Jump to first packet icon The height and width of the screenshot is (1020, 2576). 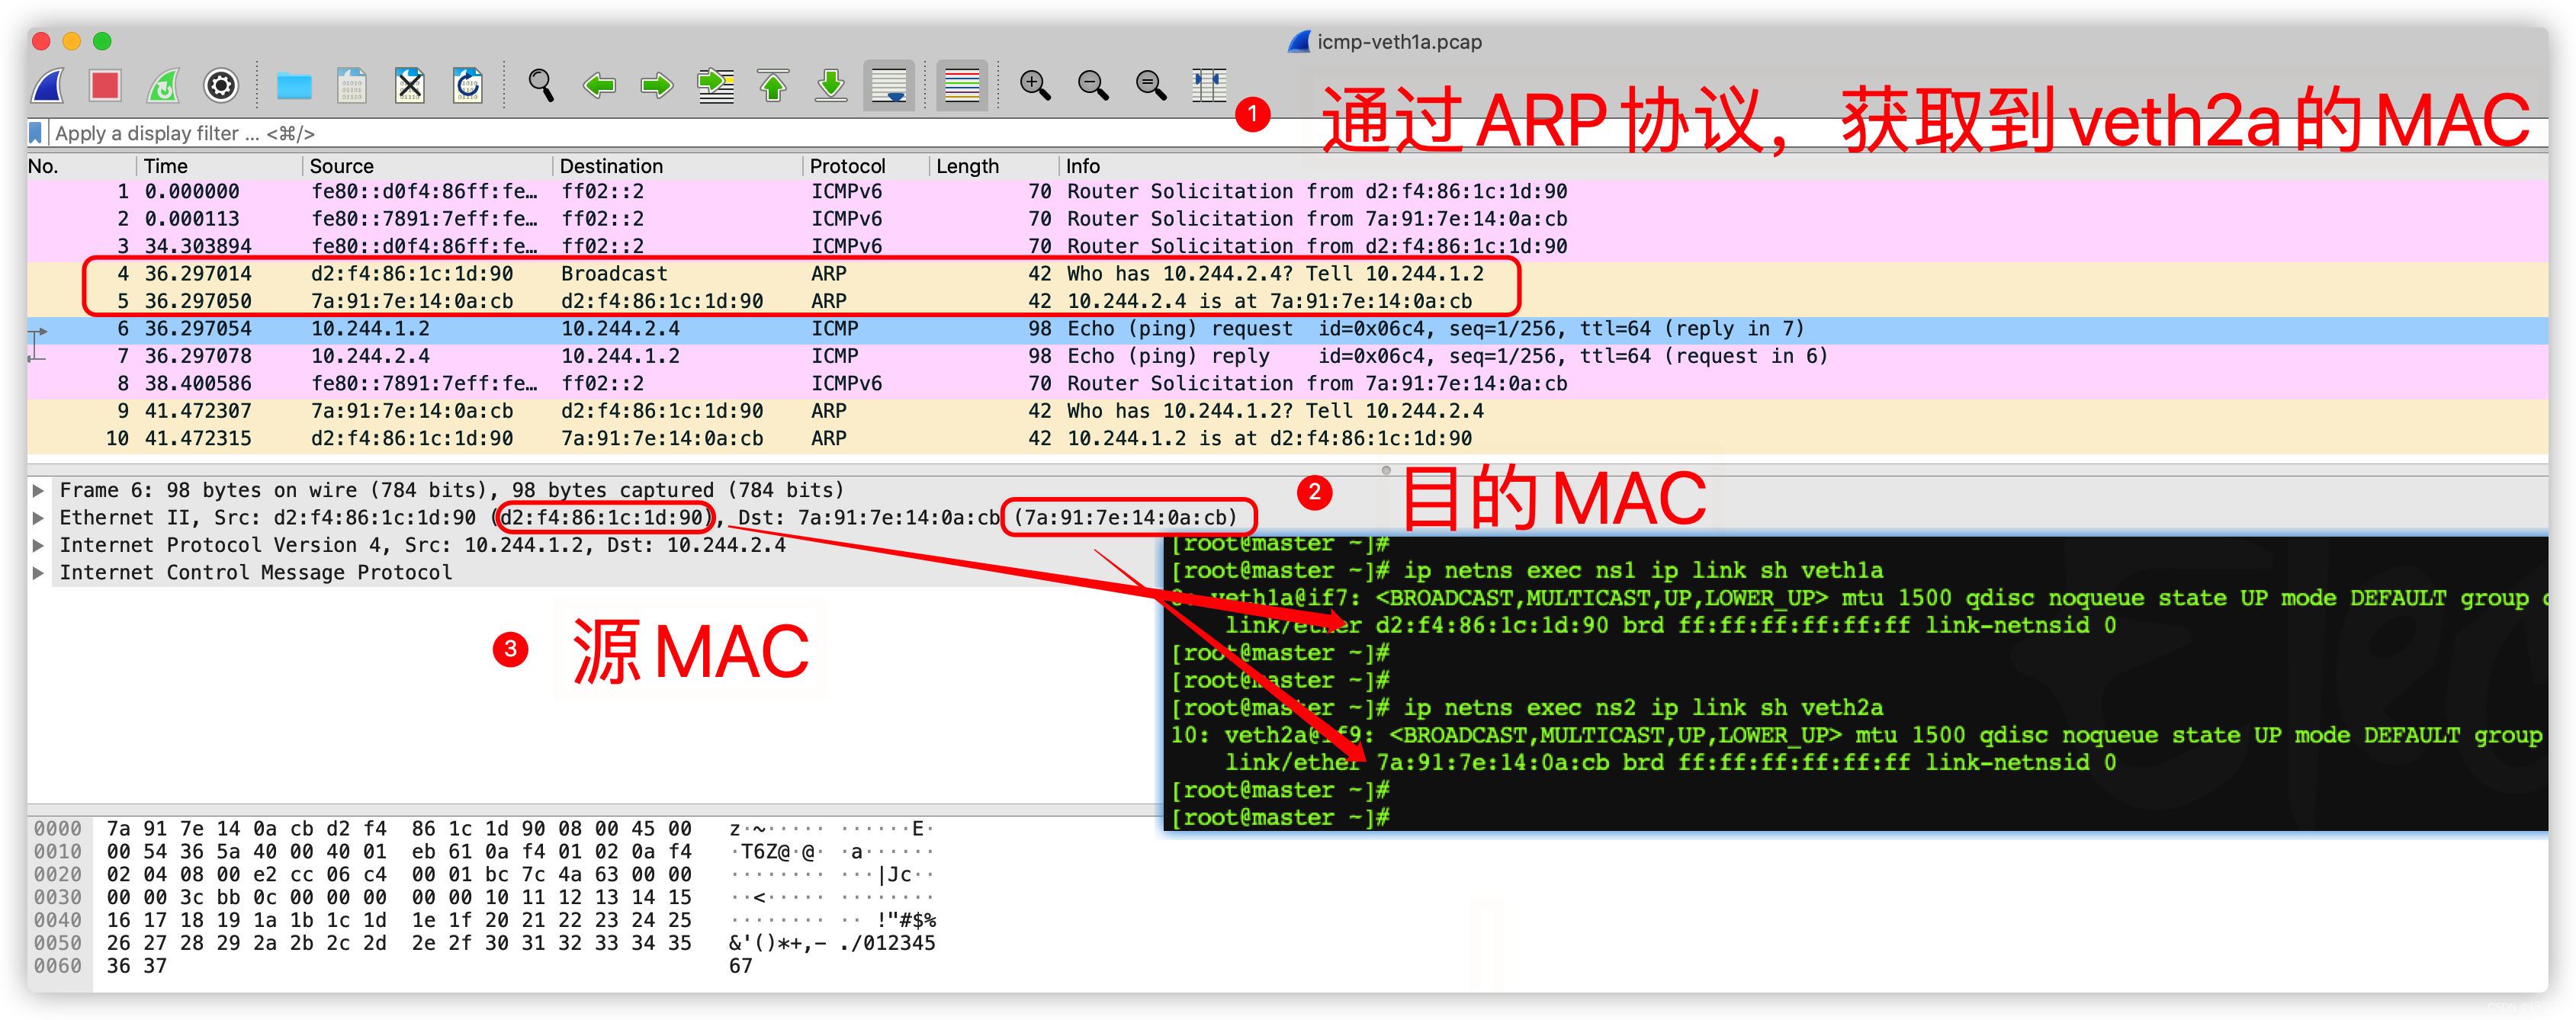pos(773,86)
